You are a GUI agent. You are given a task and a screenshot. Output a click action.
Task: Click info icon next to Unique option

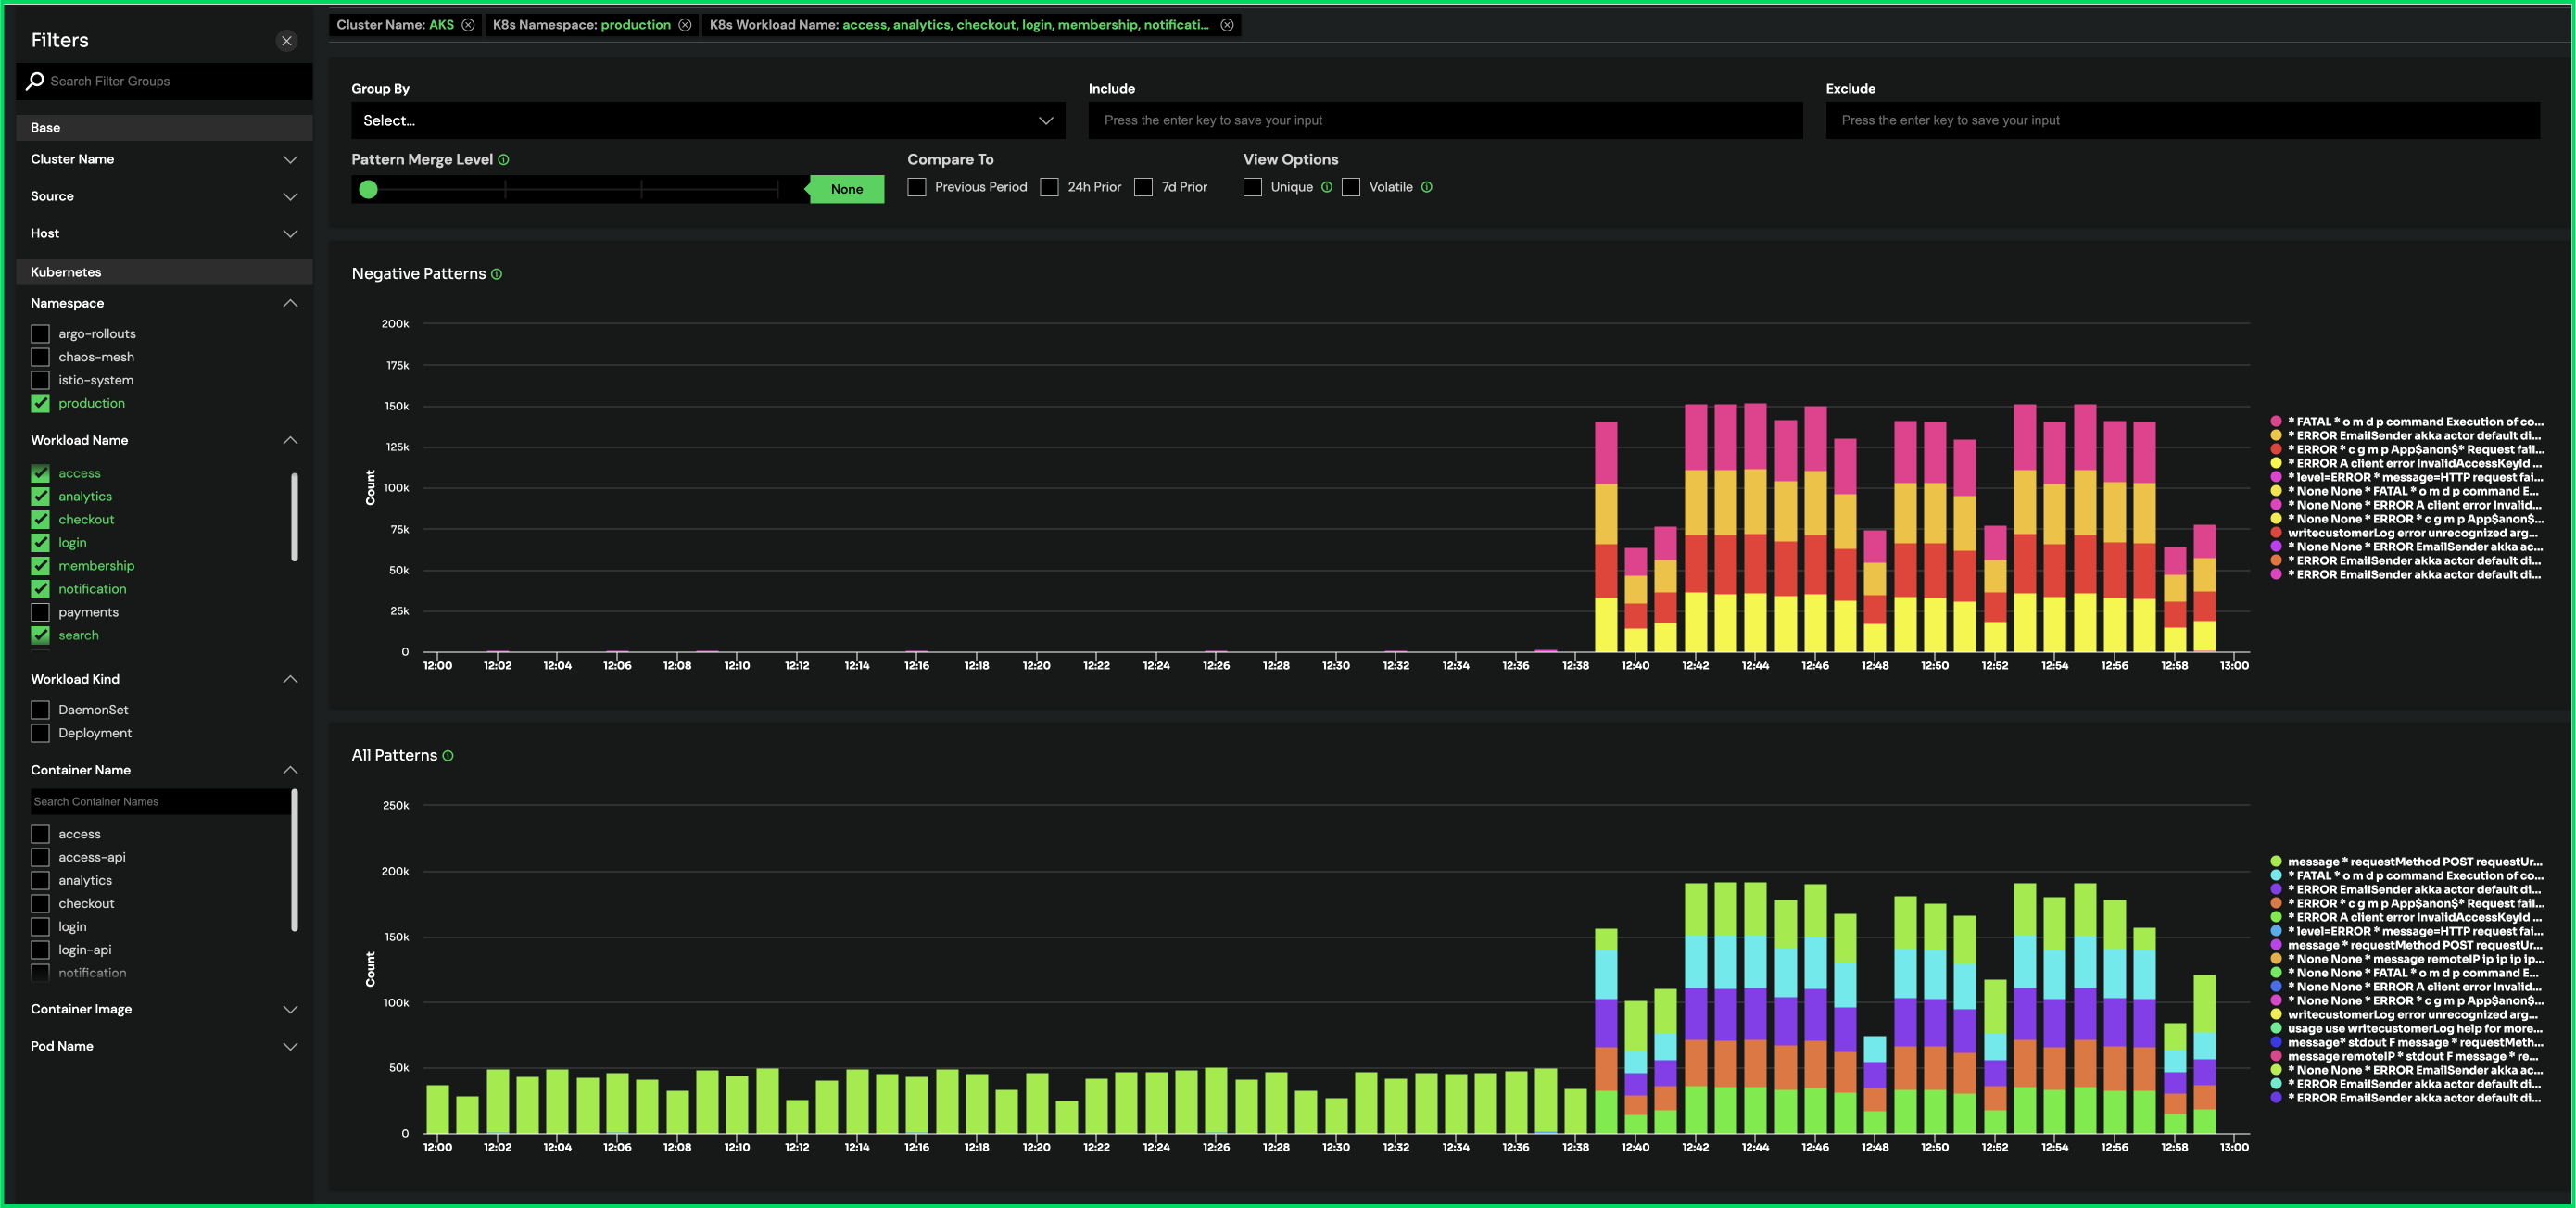1327,187
